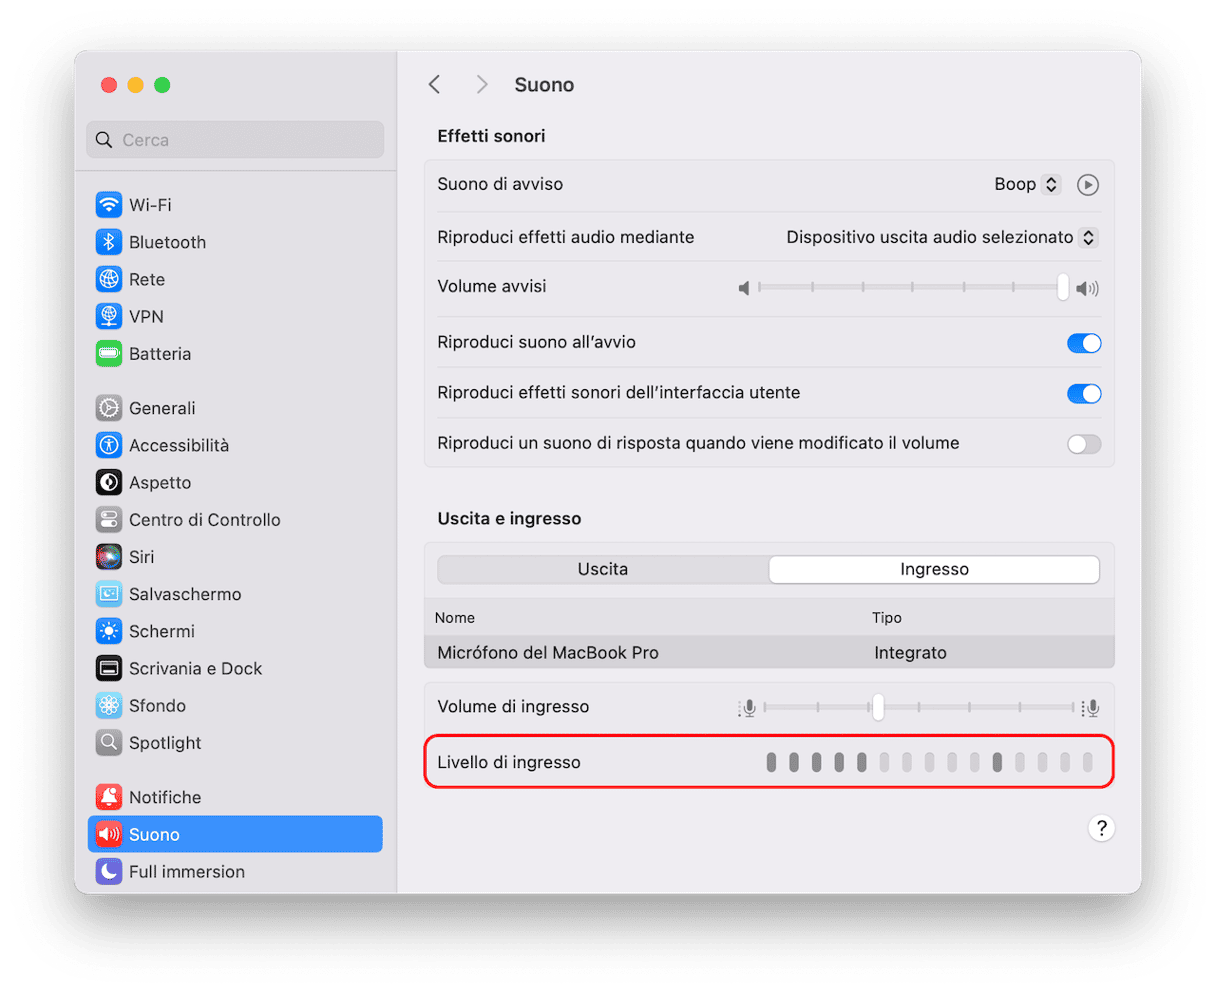
Task: Play the Boop alert sound preview
Action: point(1088,185)
